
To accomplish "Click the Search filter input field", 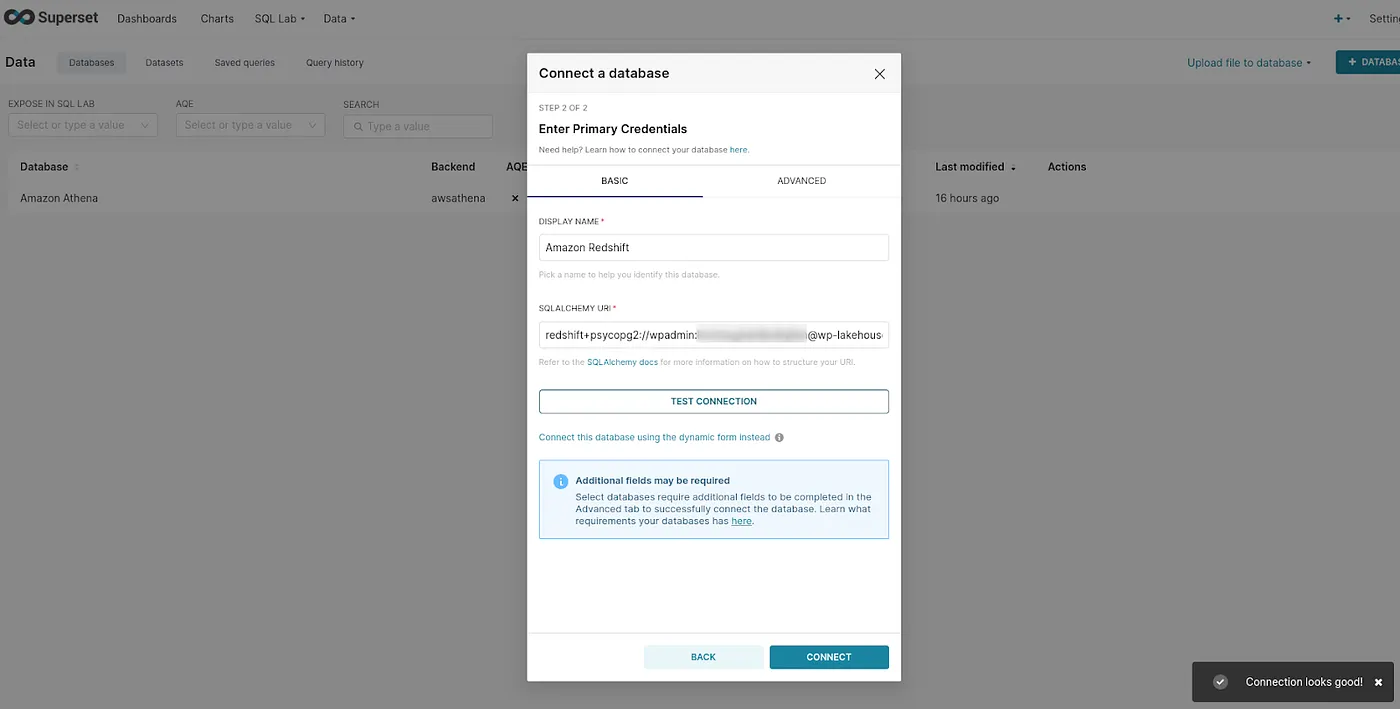I will 418,126.
